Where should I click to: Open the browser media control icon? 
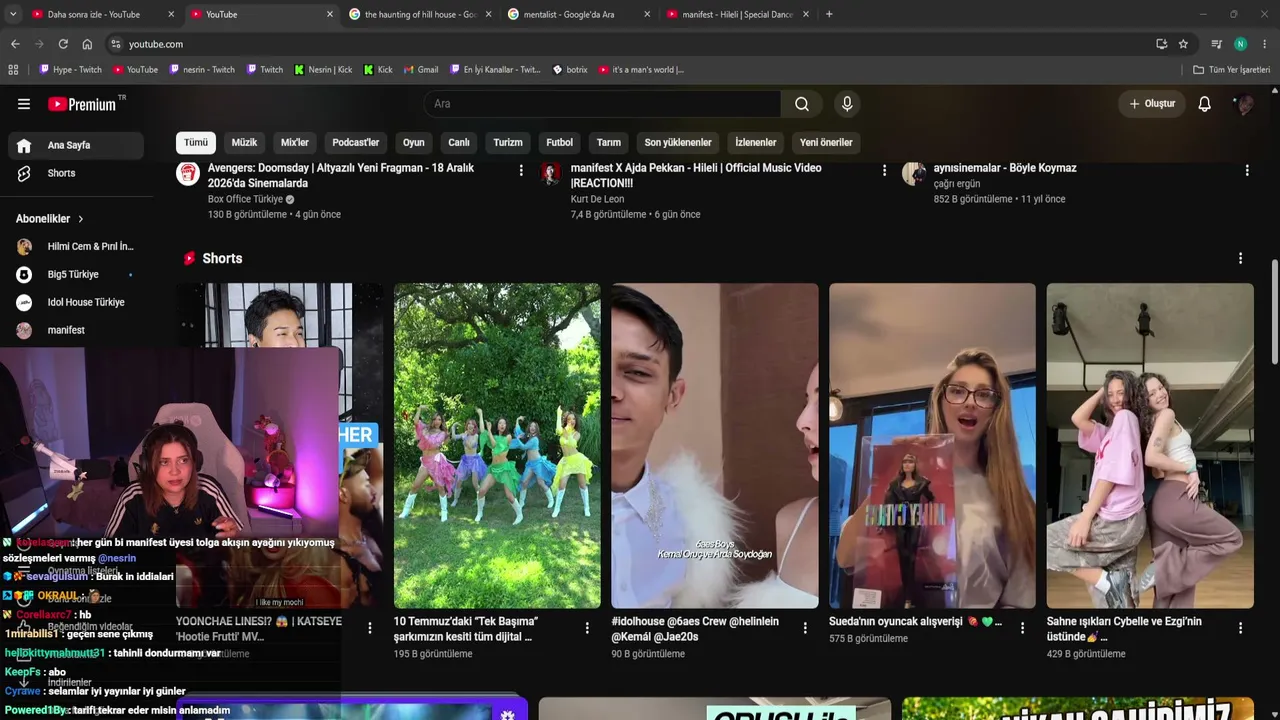pyautogui.click(x=1216, y=44)
